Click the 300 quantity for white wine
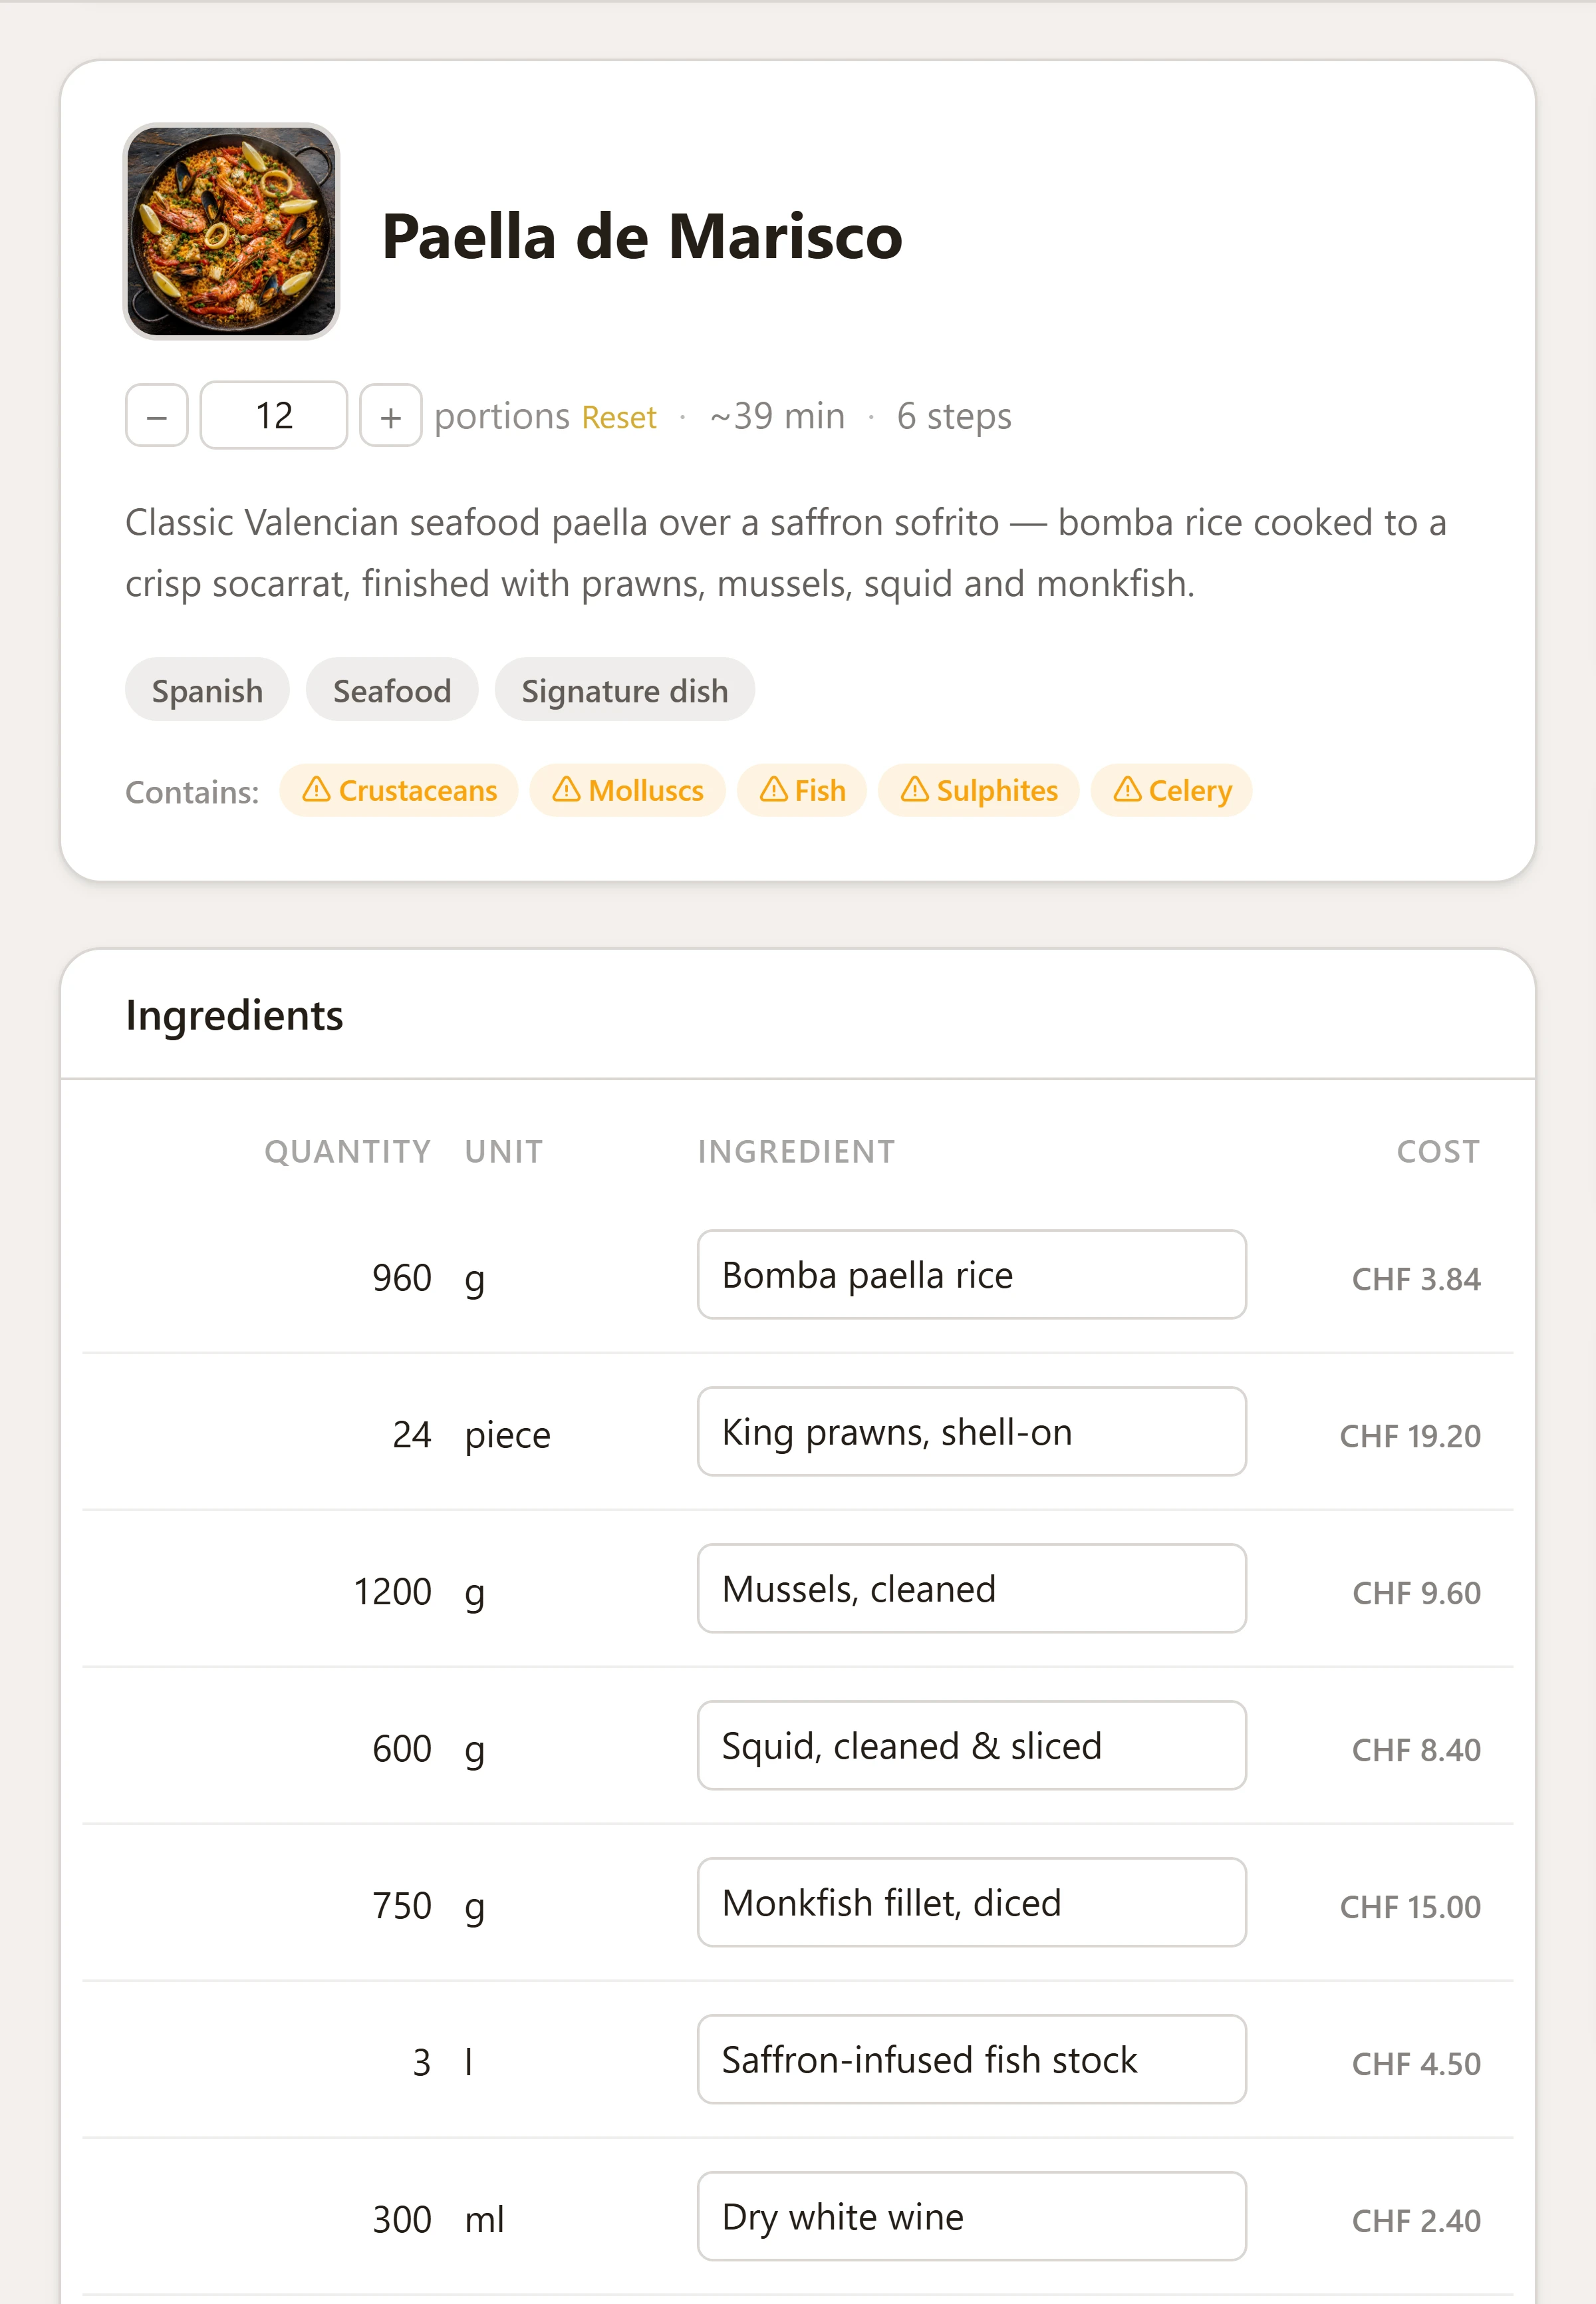Screen dimensions: 1596x2304 point(402,2220)
